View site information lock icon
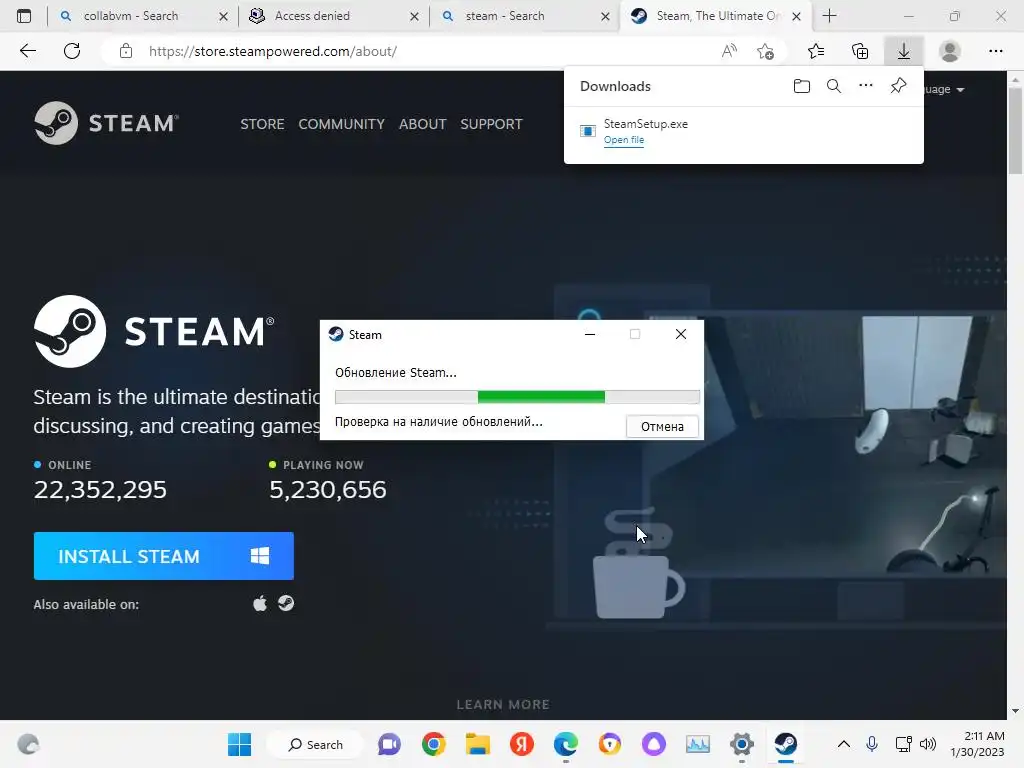 click(126, 51)
